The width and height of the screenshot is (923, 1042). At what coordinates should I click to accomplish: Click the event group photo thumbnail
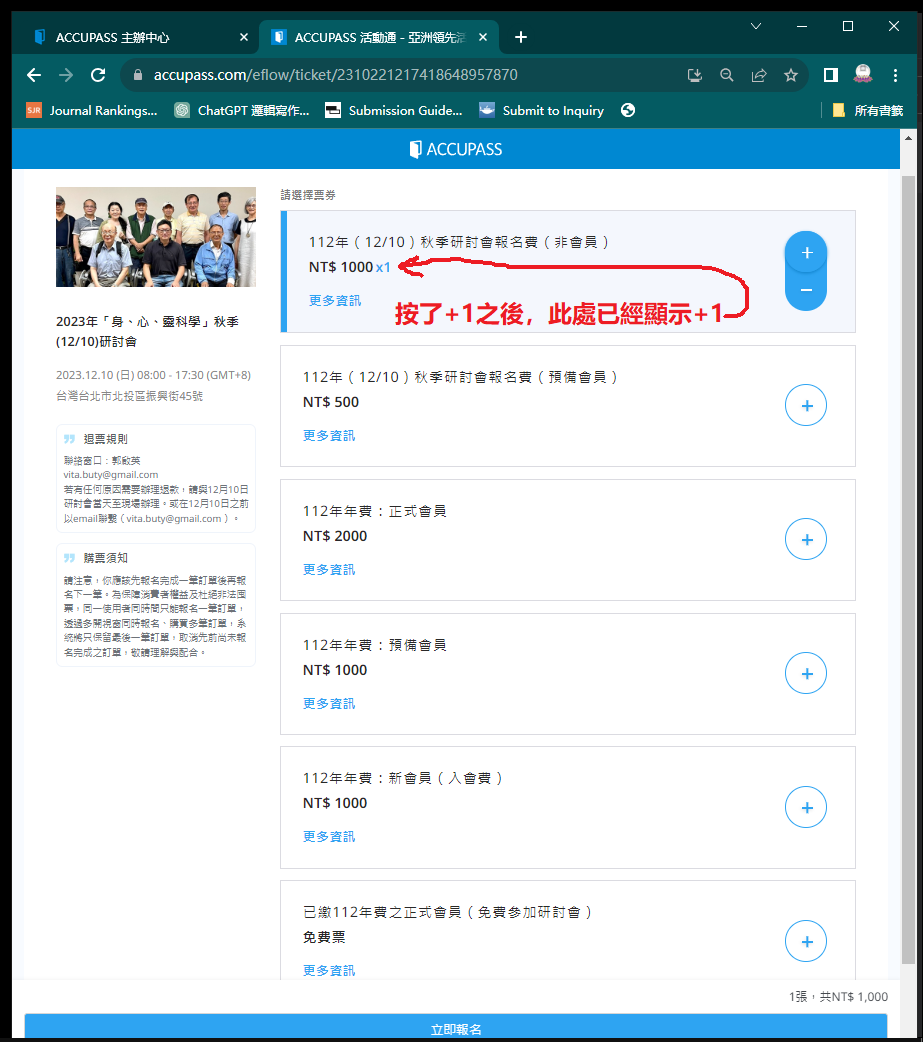click(x=156, y=237)
